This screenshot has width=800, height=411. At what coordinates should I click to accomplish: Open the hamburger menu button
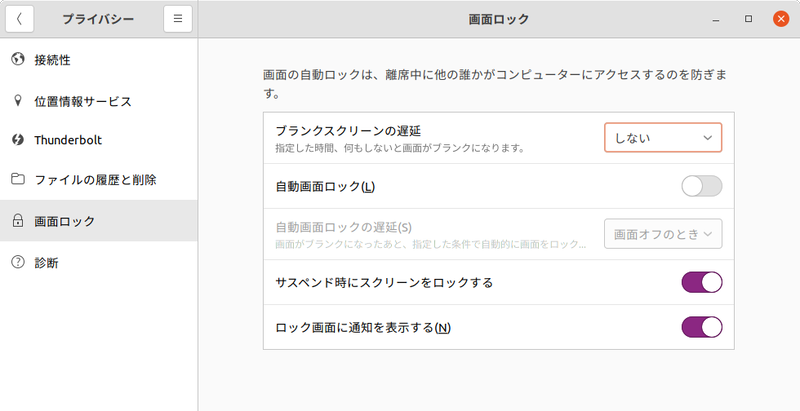(x=177, y=19)
